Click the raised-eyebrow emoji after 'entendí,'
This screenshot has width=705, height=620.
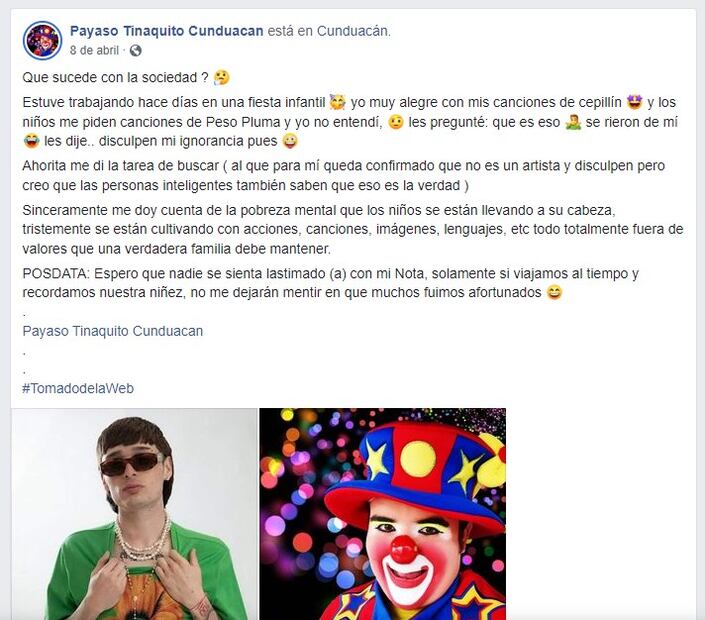click(396, 122)
